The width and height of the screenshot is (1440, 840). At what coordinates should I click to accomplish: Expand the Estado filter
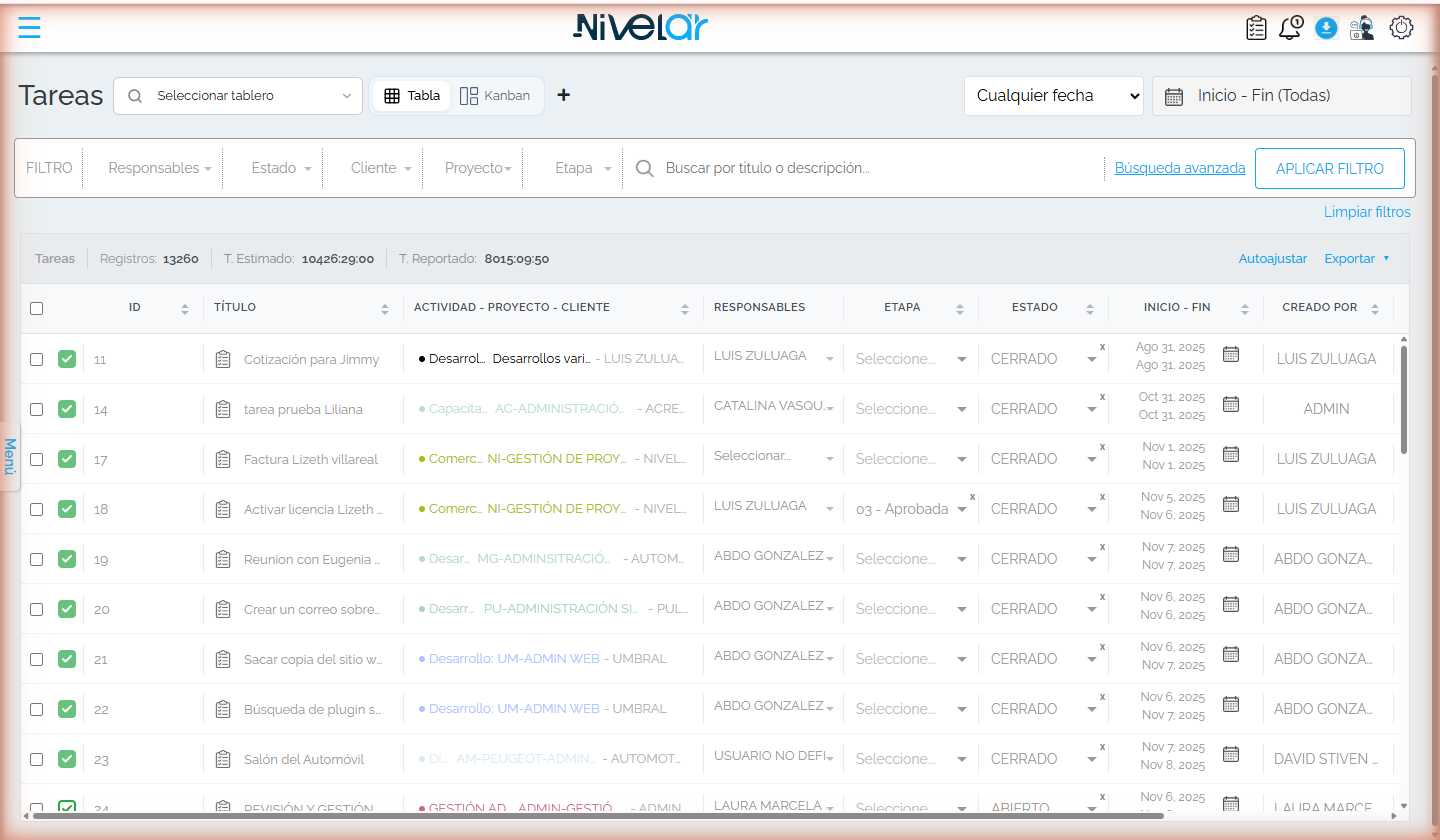point(281,168)
